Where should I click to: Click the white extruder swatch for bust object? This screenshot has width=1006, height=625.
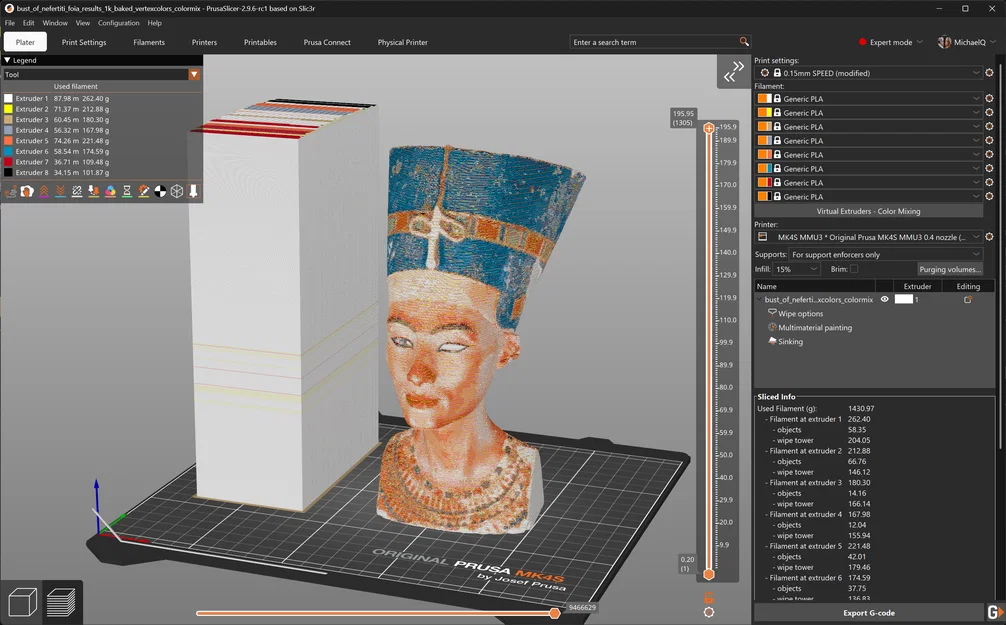click(903, 300)
